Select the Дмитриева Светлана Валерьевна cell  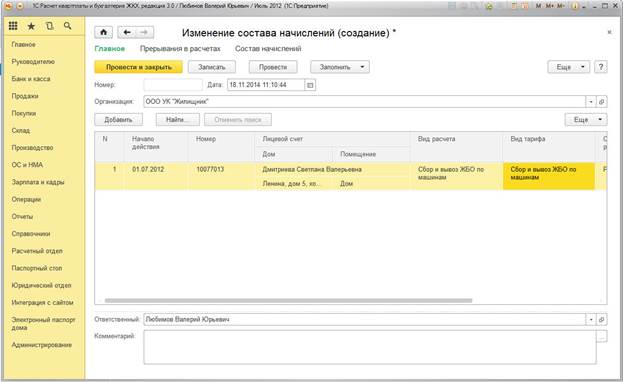[333, 169]
